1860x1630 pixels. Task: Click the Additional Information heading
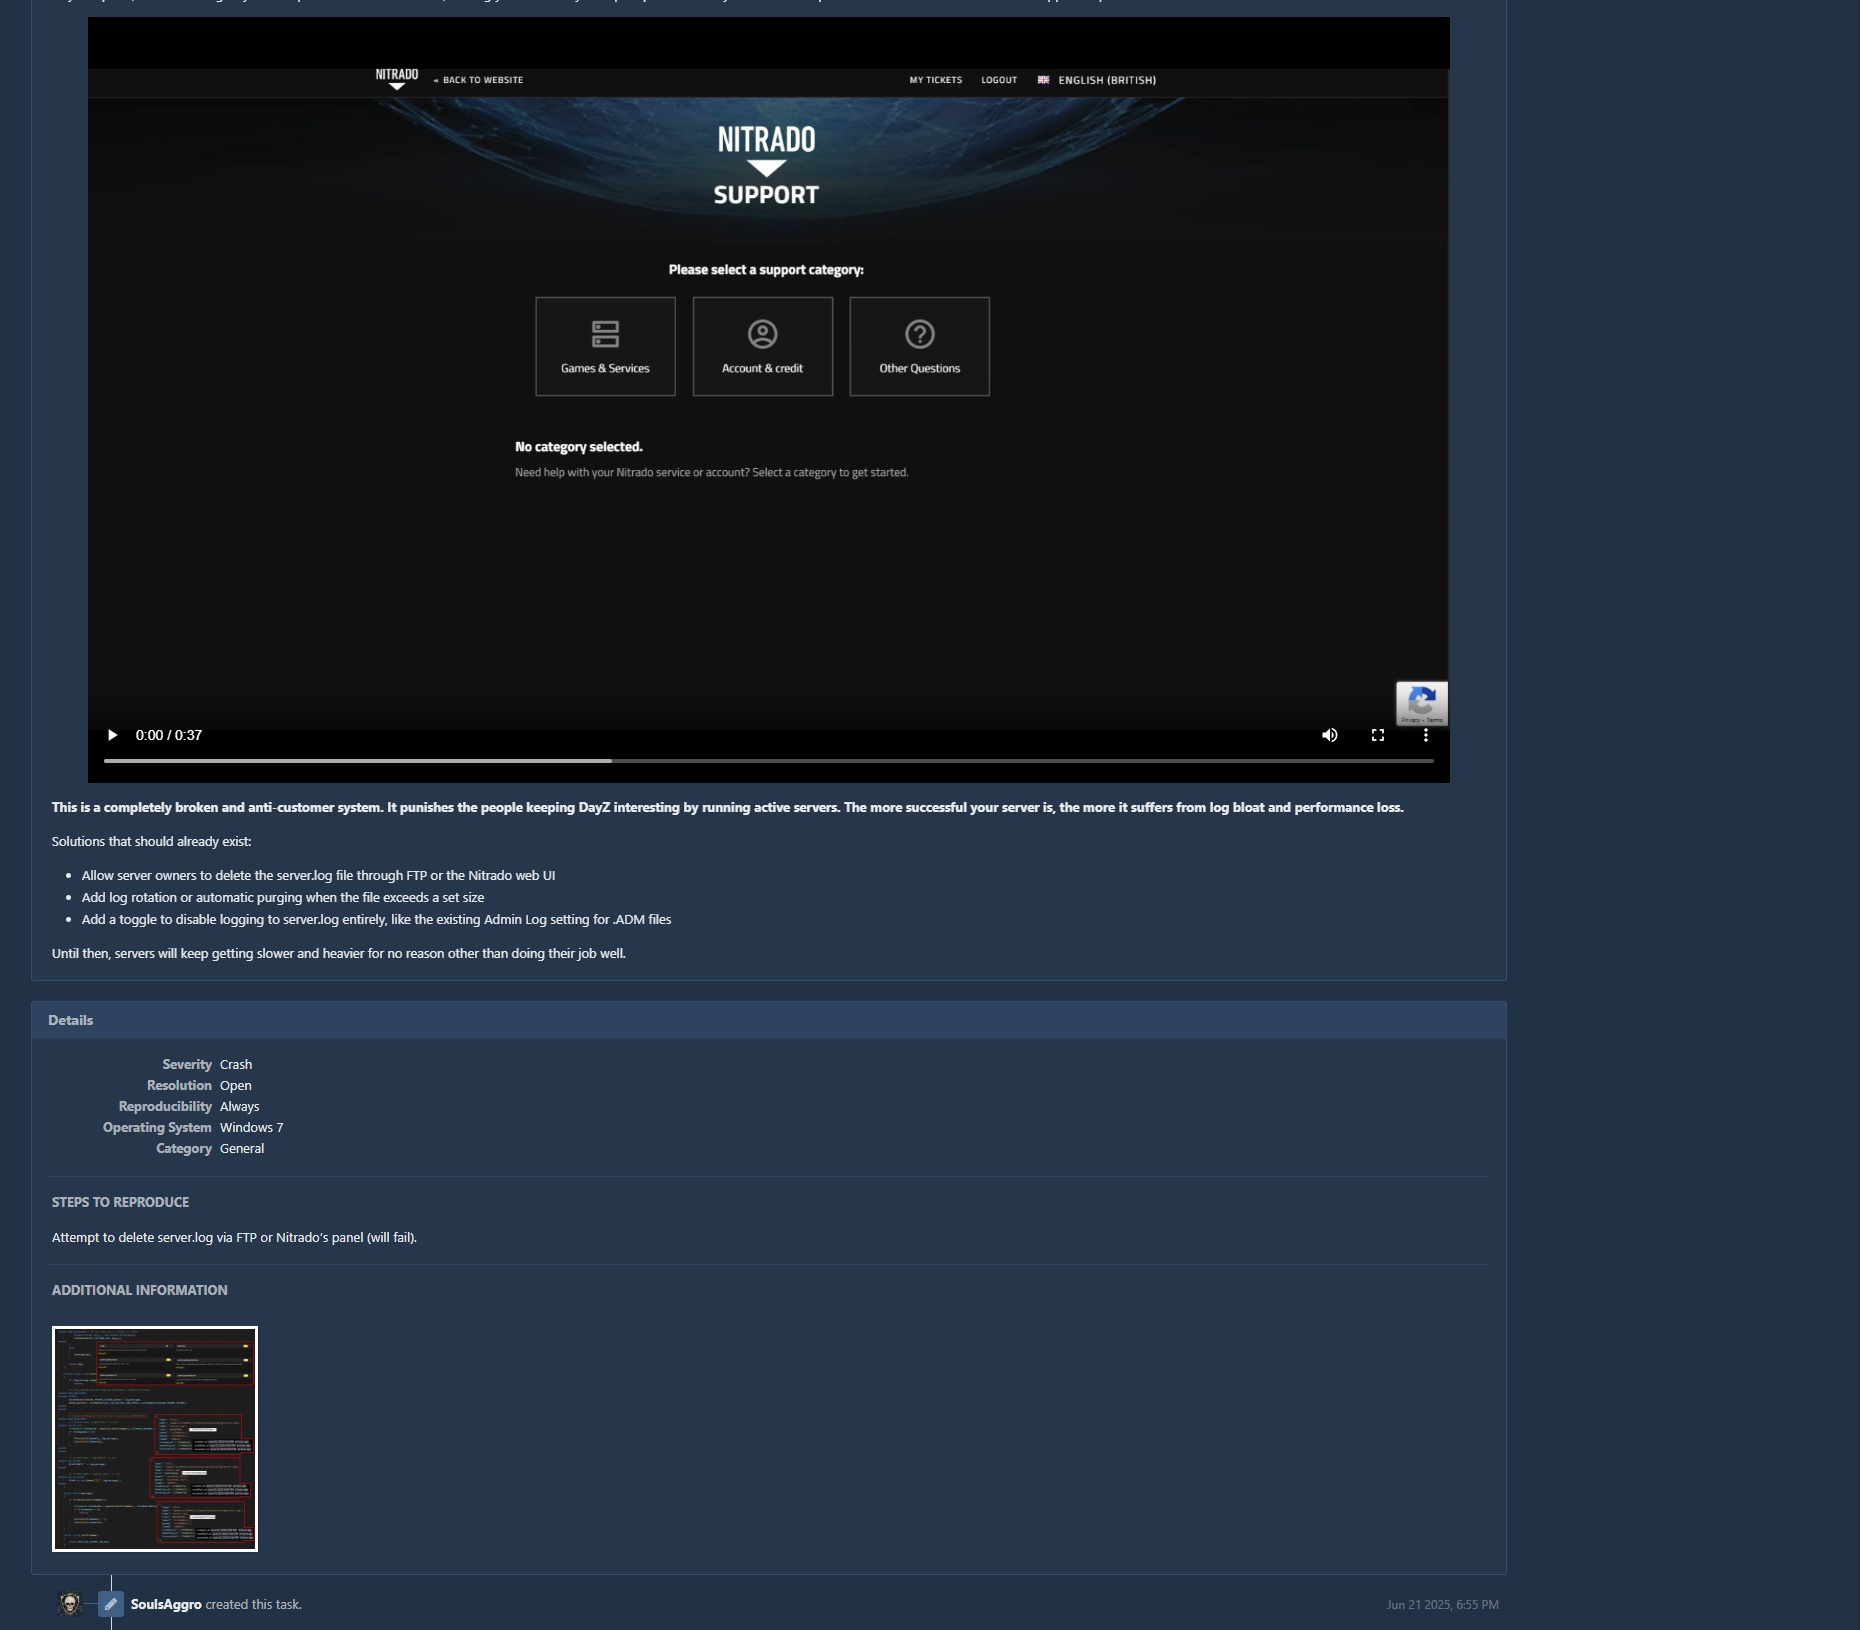(140, 1290)
